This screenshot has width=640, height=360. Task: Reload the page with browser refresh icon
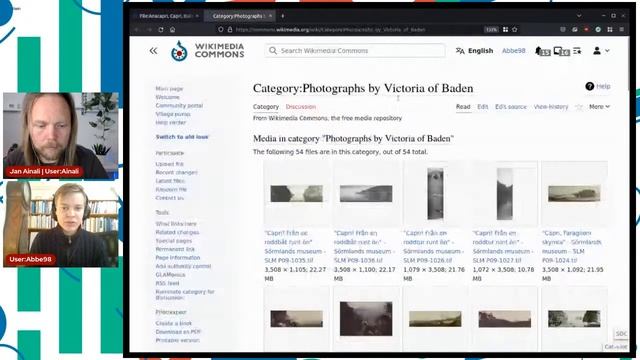tap(161, 29)
